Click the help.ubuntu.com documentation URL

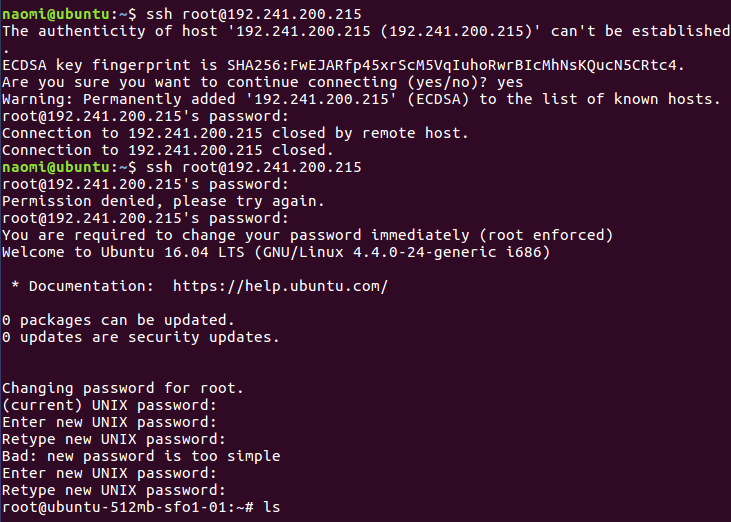[x=280, y=286]
